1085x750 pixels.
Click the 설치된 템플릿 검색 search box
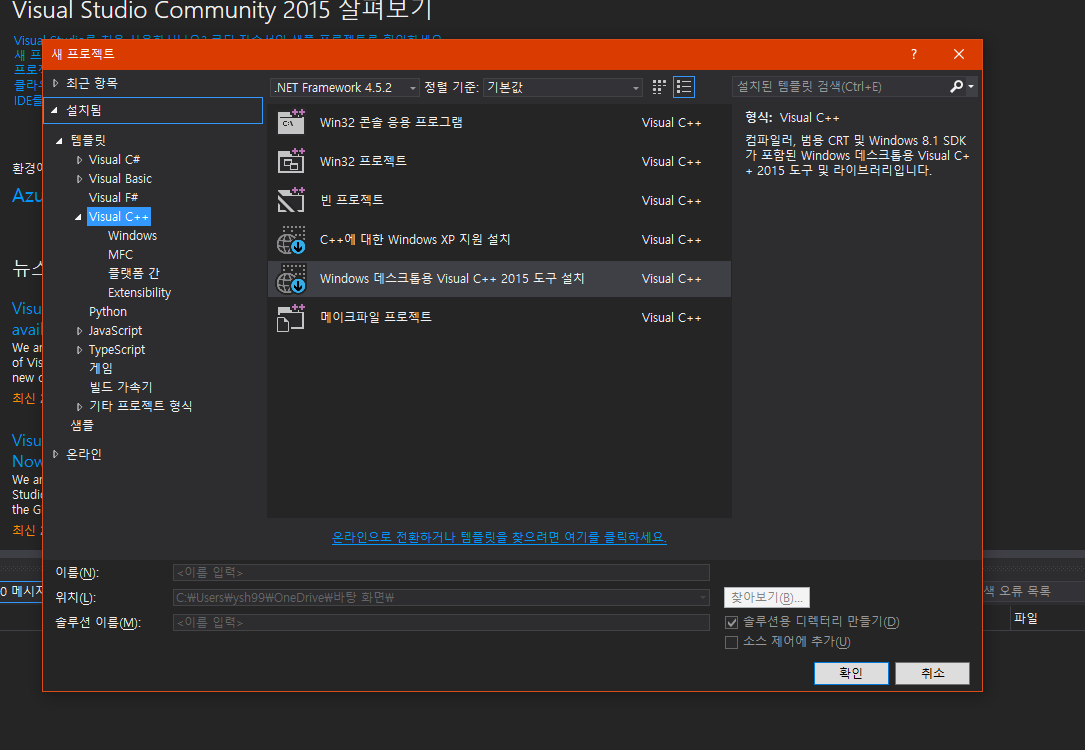coord(841,86)
